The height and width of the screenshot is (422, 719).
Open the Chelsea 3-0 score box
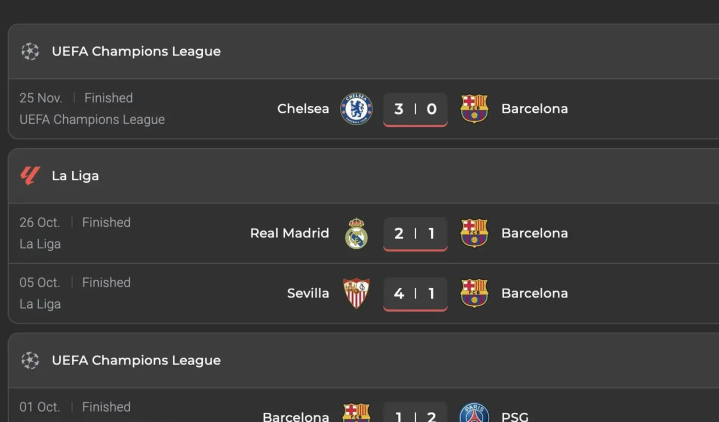pyautogui.click(x=415, y=109)
